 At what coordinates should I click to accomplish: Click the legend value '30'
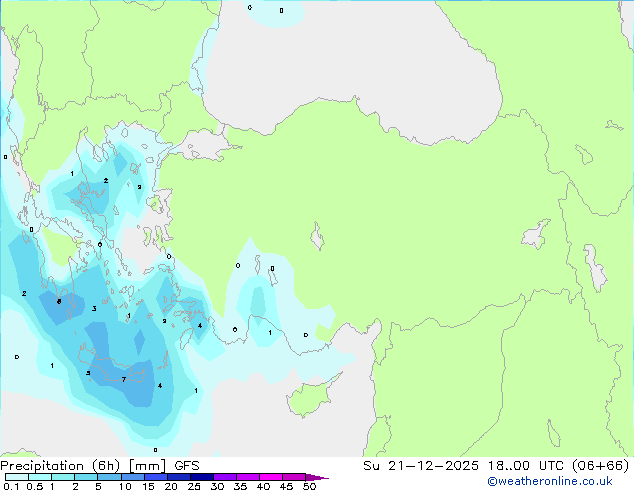[217, 486]
